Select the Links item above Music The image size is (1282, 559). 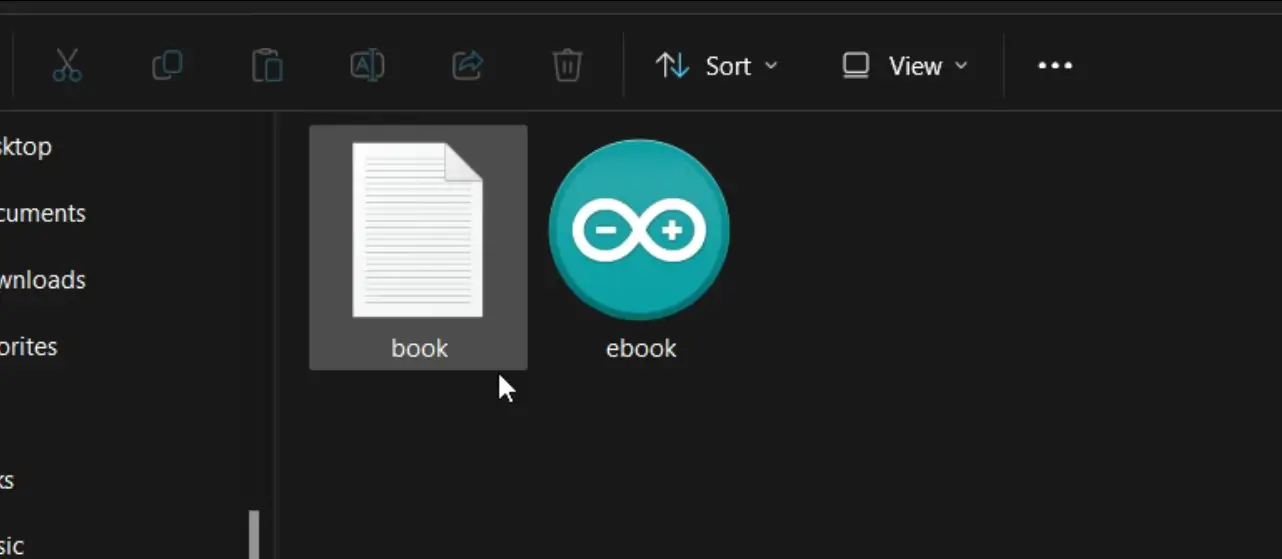coord(8,480)
